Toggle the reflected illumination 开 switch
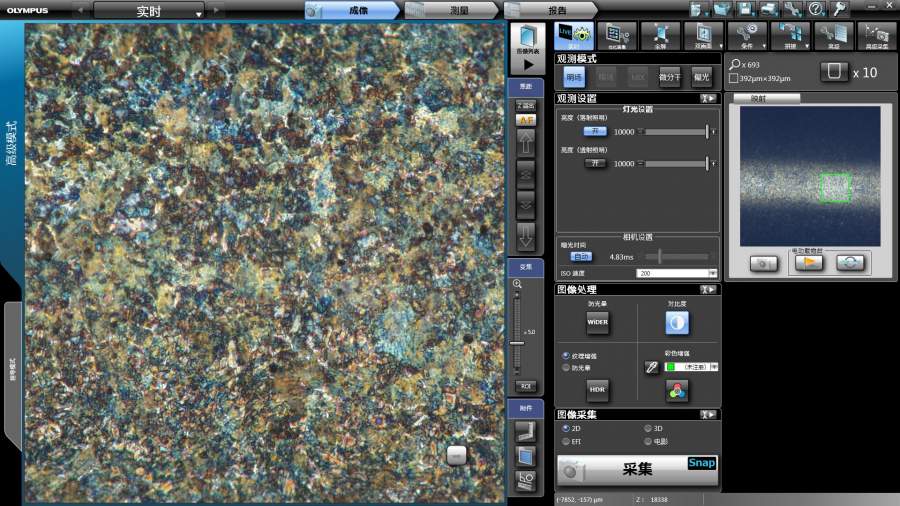 tap(595, 131)
